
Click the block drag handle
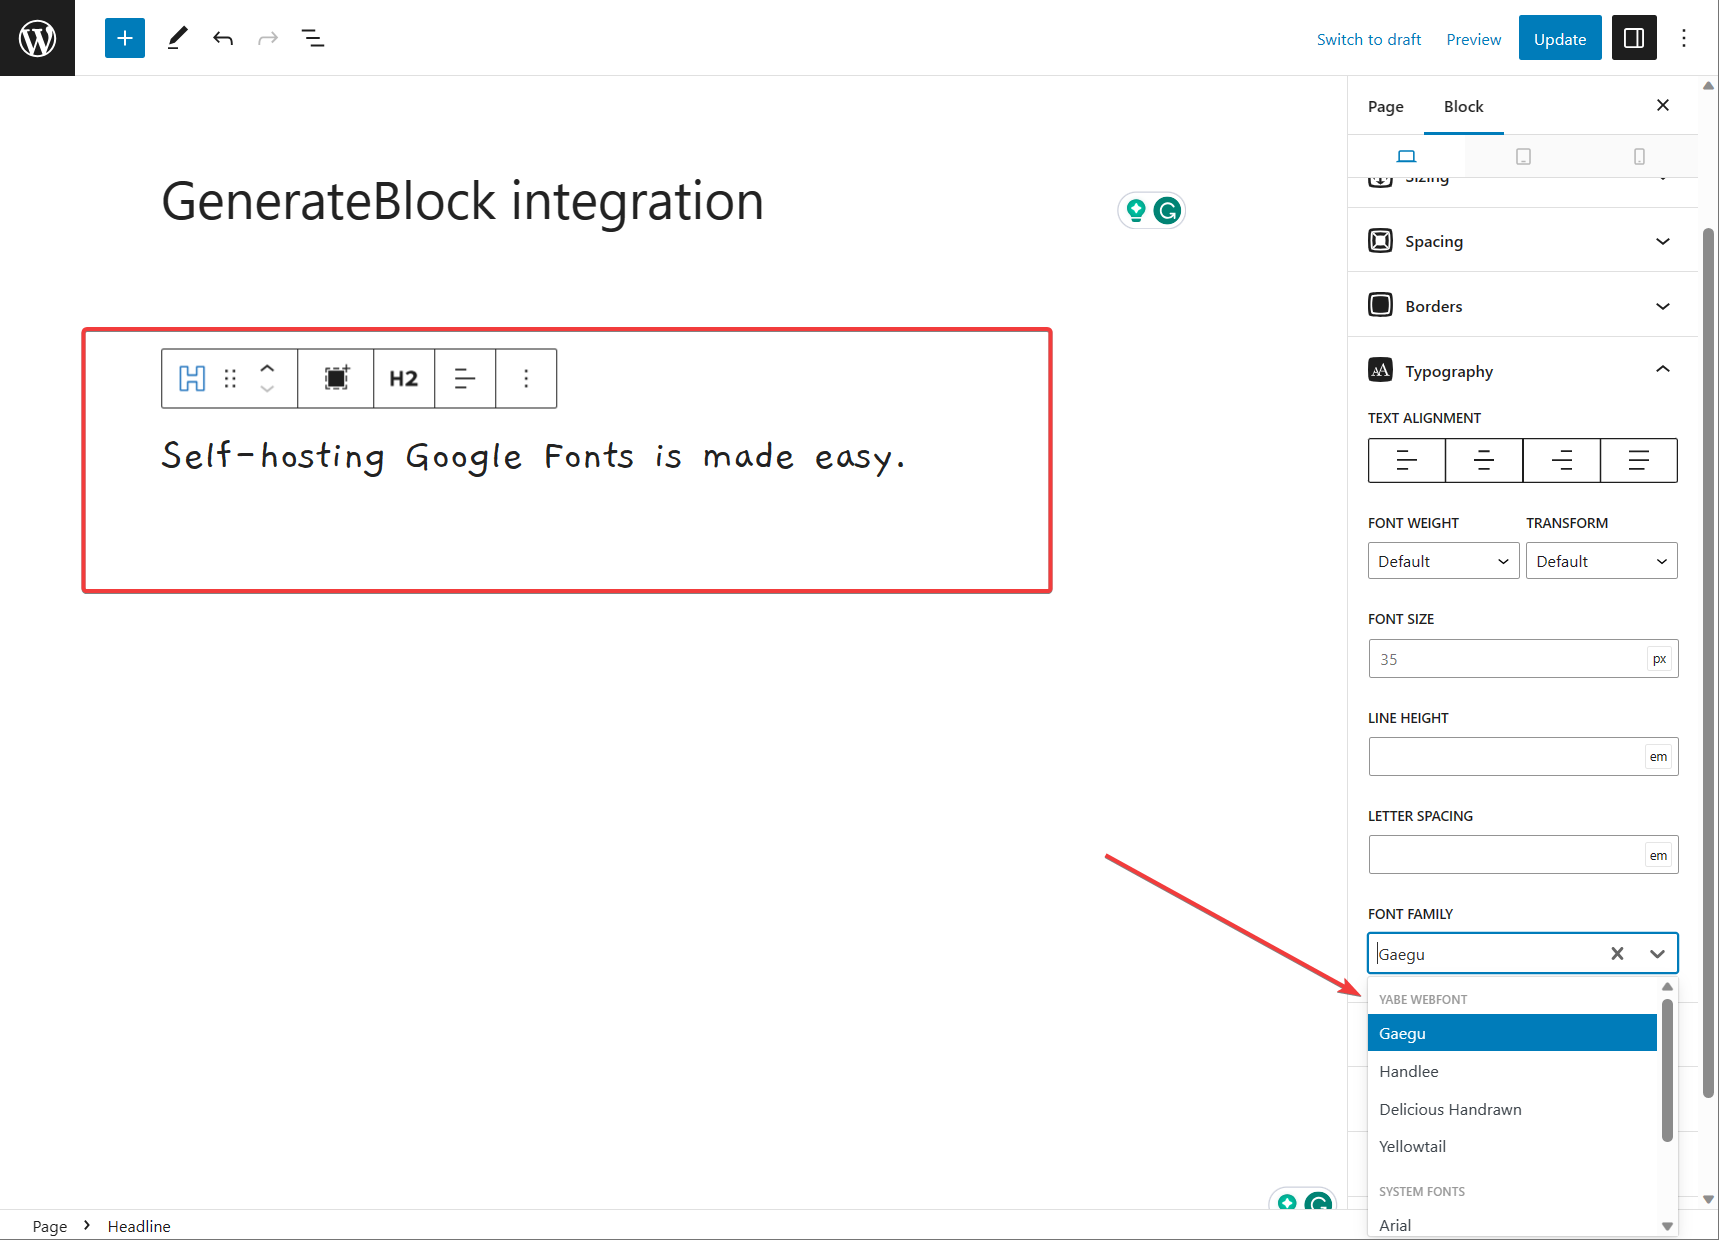pos(230,378)
